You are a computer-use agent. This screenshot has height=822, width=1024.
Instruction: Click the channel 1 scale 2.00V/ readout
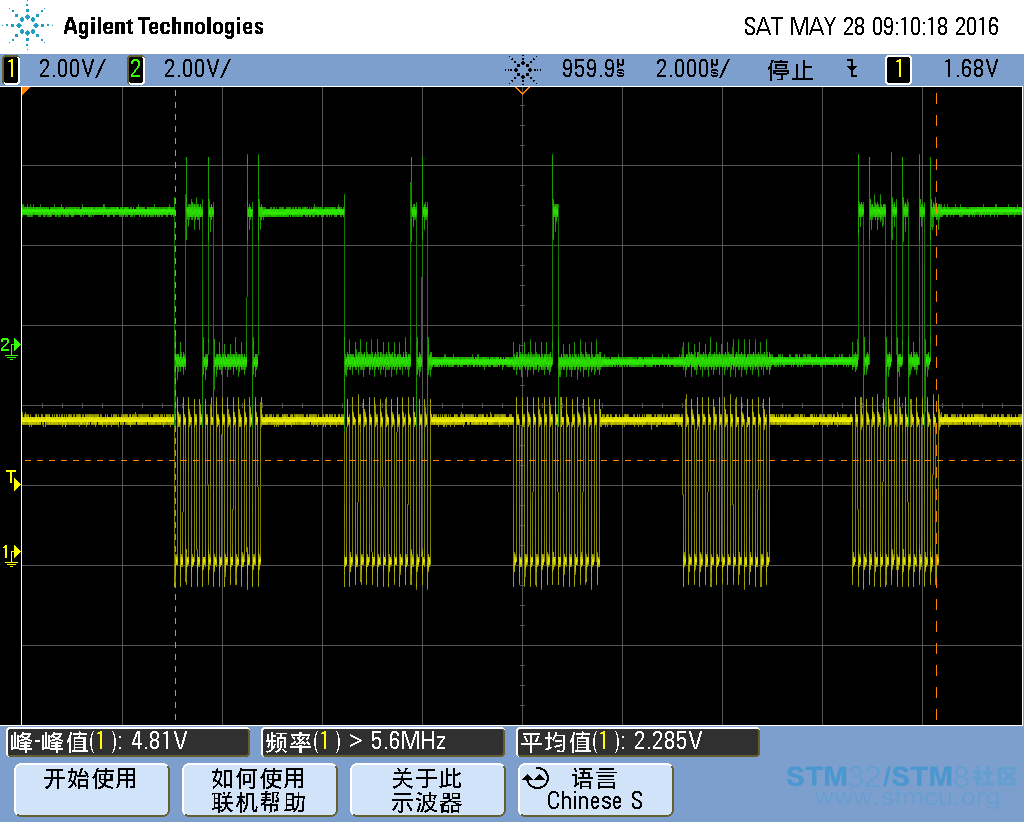[71, 69]
